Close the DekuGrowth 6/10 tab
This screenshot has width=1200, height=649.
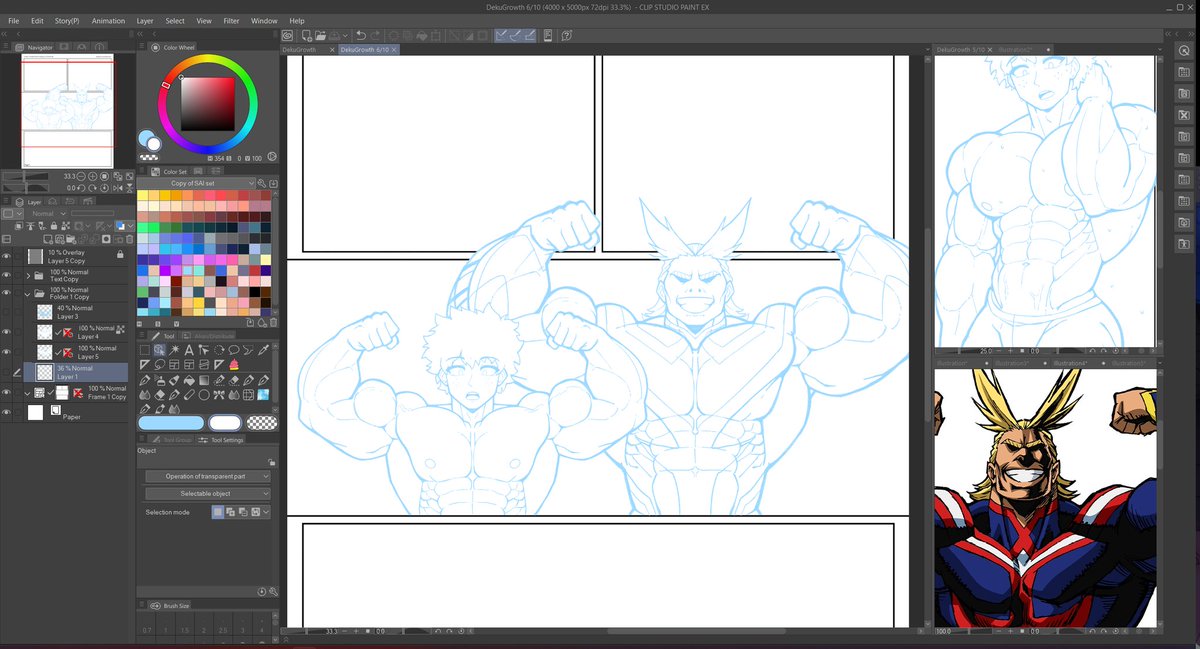coord(394,49)
